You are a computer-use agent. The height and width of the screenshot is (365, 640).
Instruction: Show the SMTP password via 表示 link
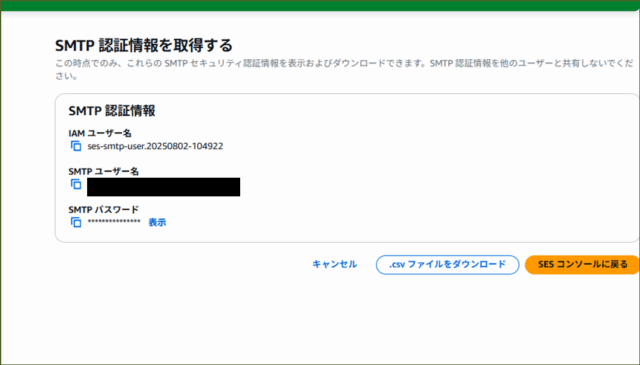pyautogui.click(x=157, y=223)
